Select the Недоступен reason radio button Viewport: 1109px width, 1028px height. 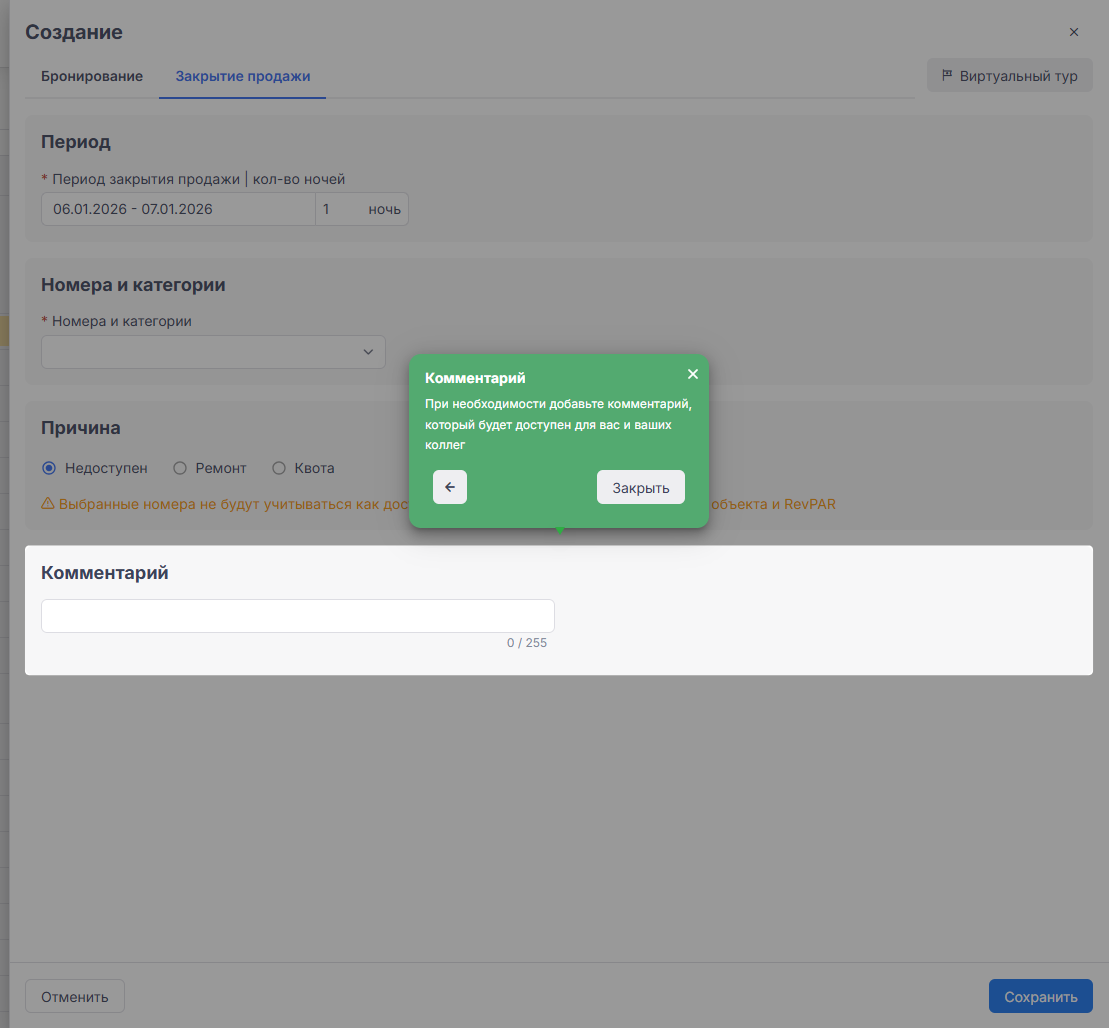pyautogui.click(x=49, y=468)
